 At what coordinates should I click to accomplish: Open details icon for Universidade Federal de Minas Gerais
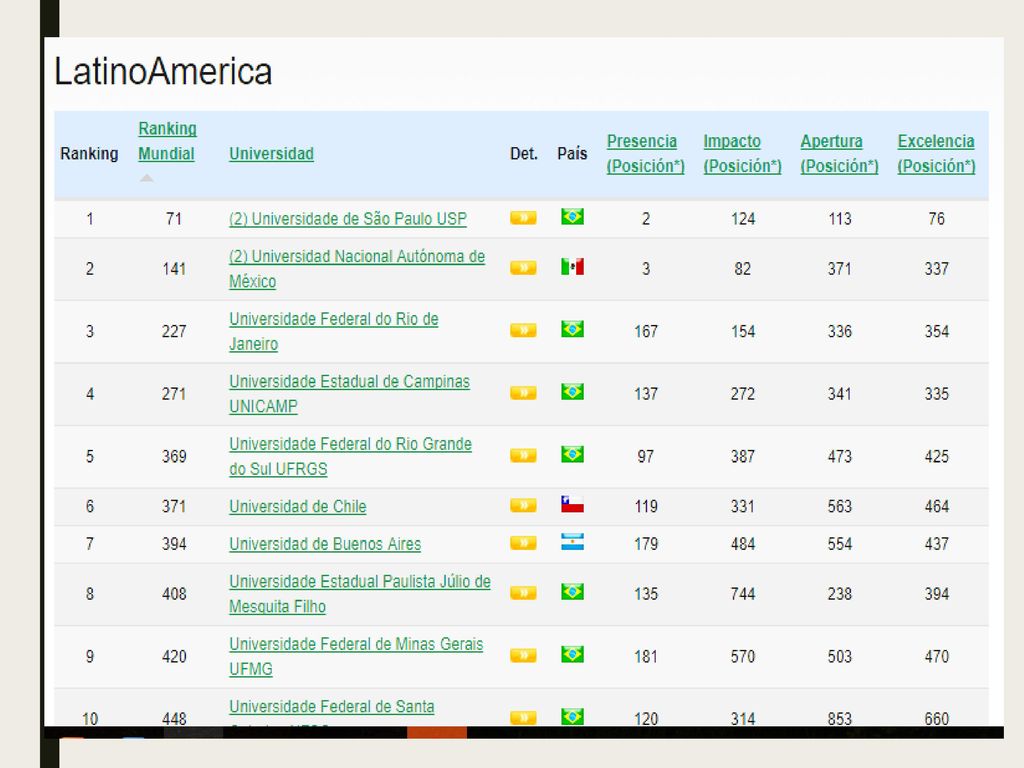click(x=523, y=656)
